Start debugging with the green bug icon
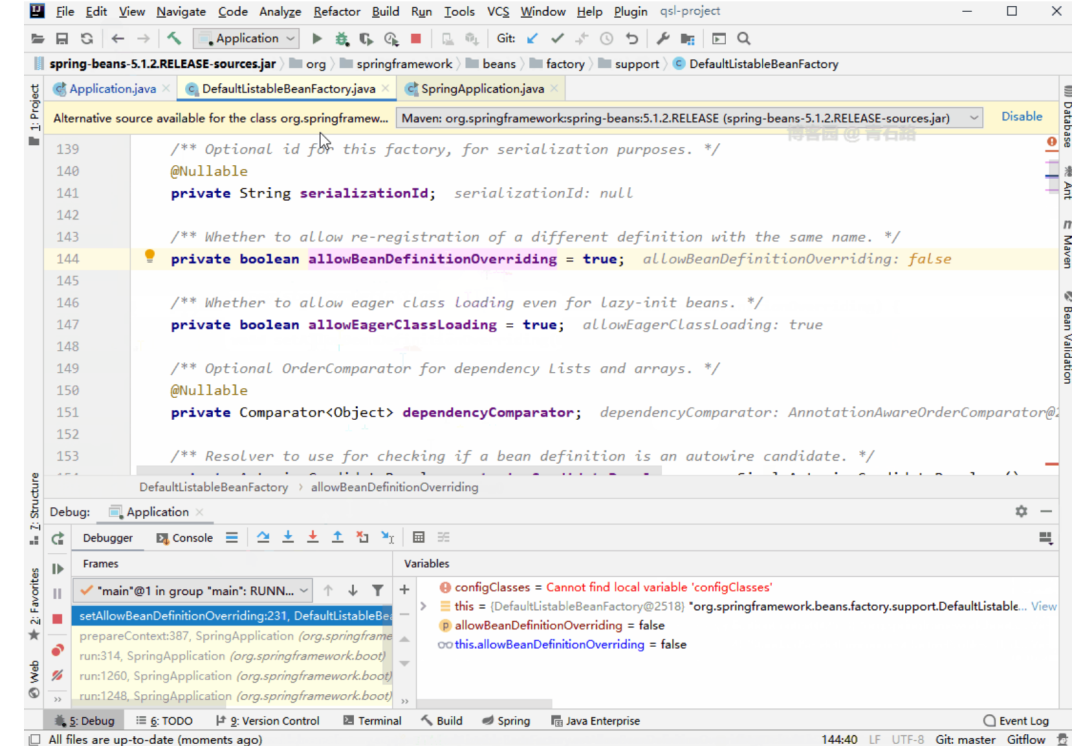The image size is (1080, 746). 342,39
